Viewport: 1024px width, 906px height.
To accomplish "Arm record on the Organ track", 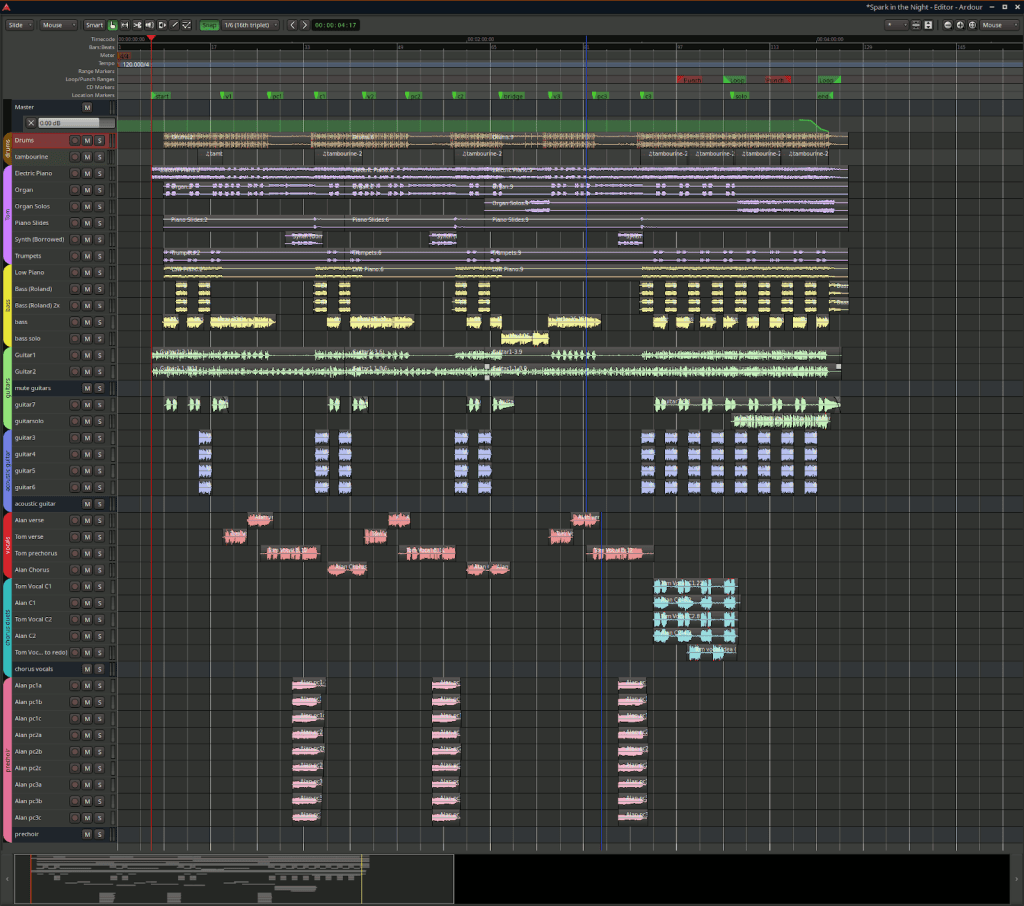I will tap(75, 190).
